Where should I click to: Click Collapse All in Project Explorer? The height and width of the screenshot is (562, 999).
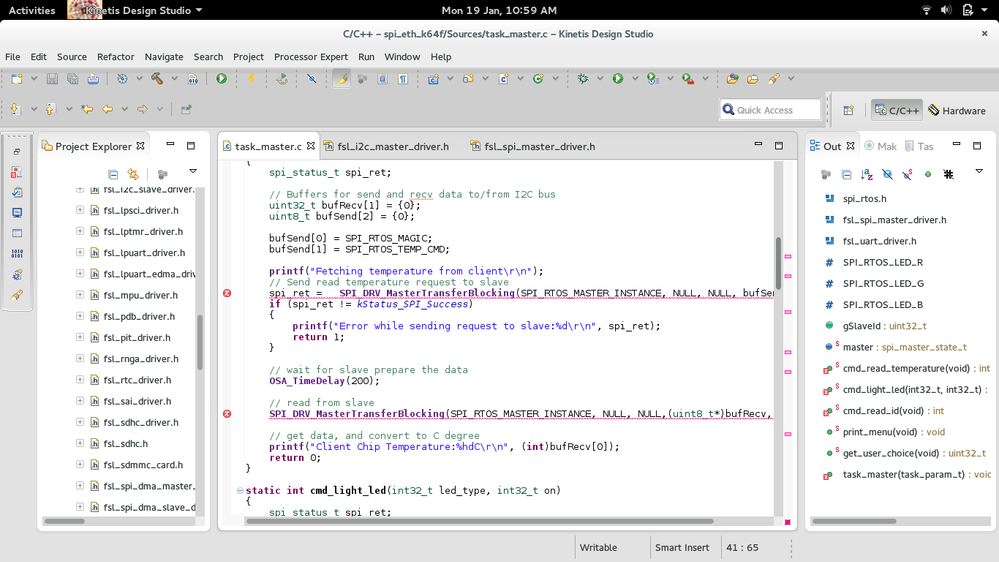pos(113,174)
